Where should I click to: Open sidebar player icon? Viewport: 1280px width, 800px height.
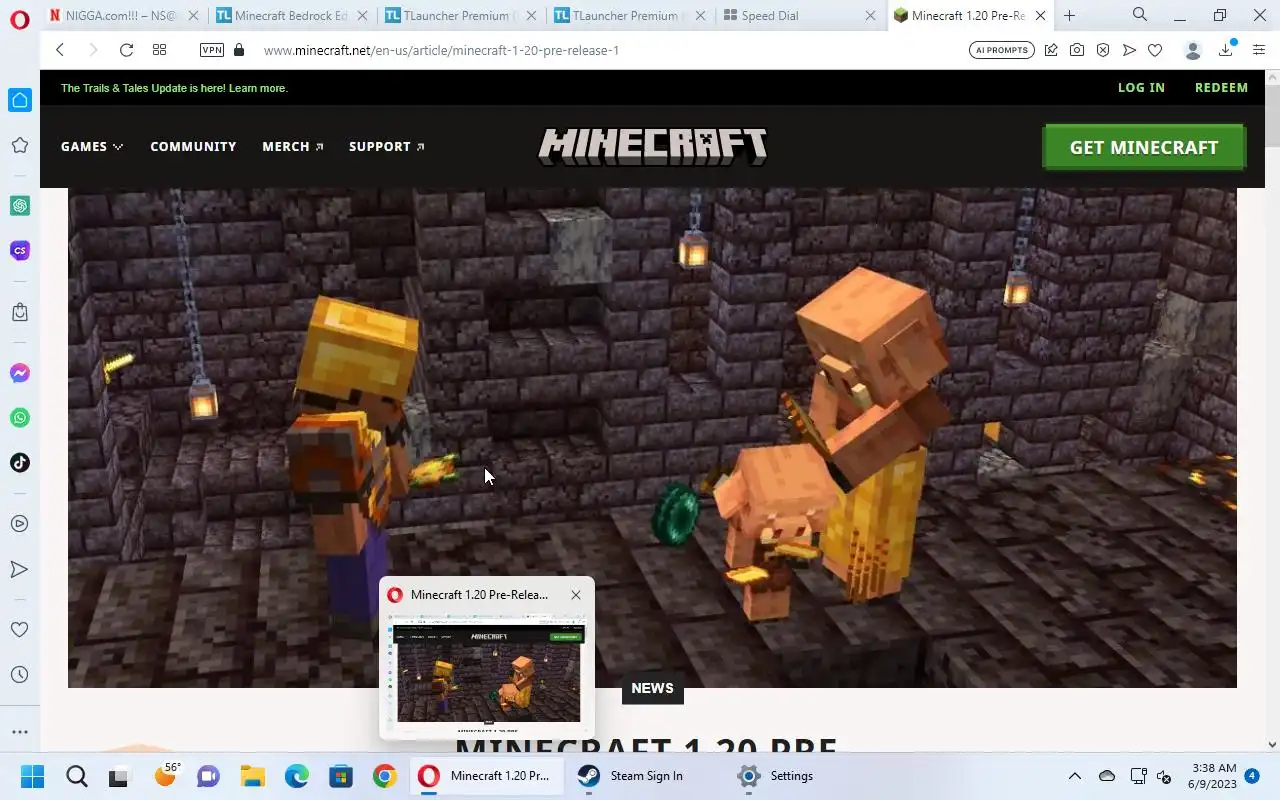20,524
